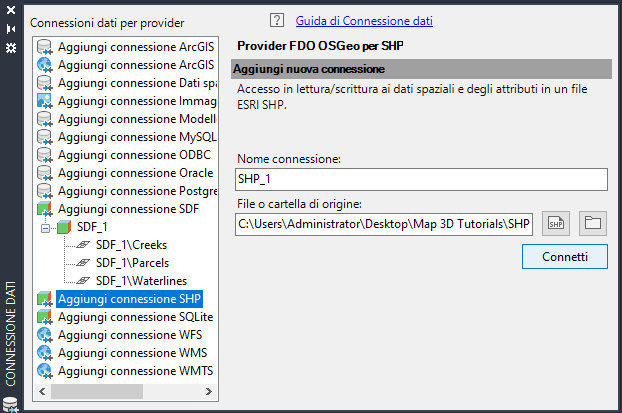Click the palette properties gear icon
This screenshot has height=413, width=622.
[x=11, y=48]
